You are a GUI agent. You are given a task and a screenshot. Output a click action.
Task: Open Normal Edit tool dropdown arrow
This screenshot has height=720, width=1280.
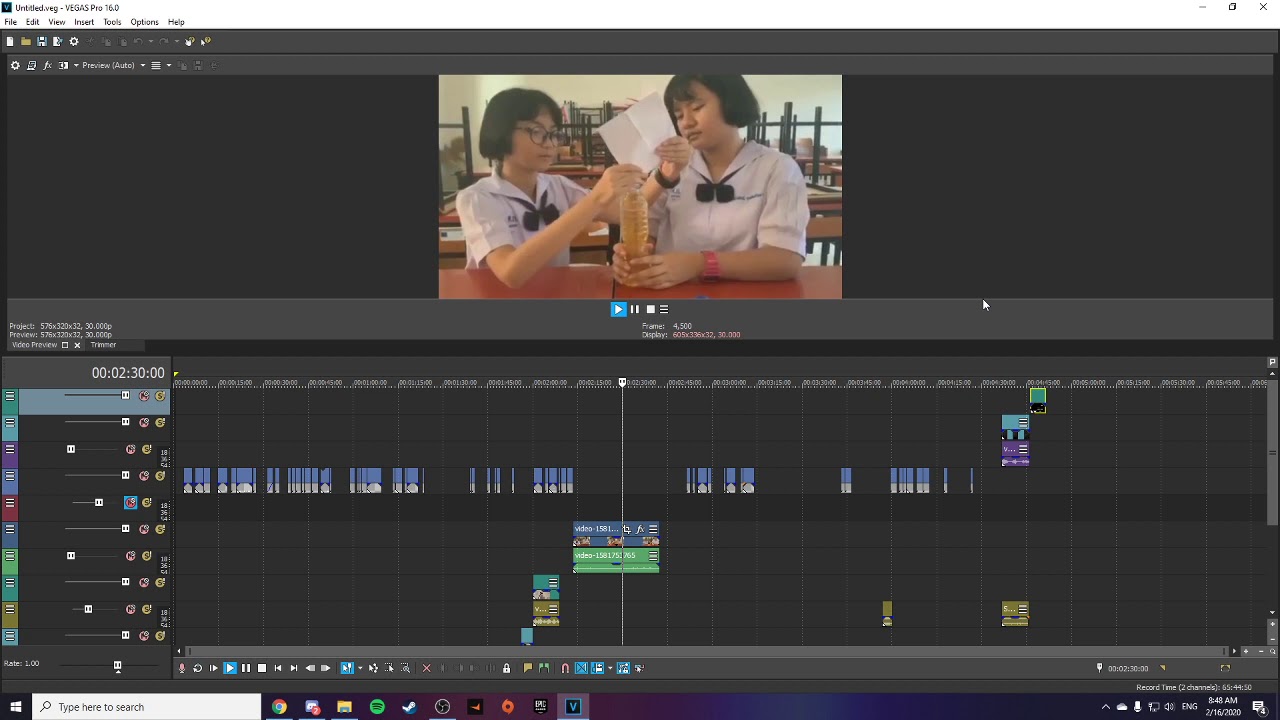tap(360, 668)
